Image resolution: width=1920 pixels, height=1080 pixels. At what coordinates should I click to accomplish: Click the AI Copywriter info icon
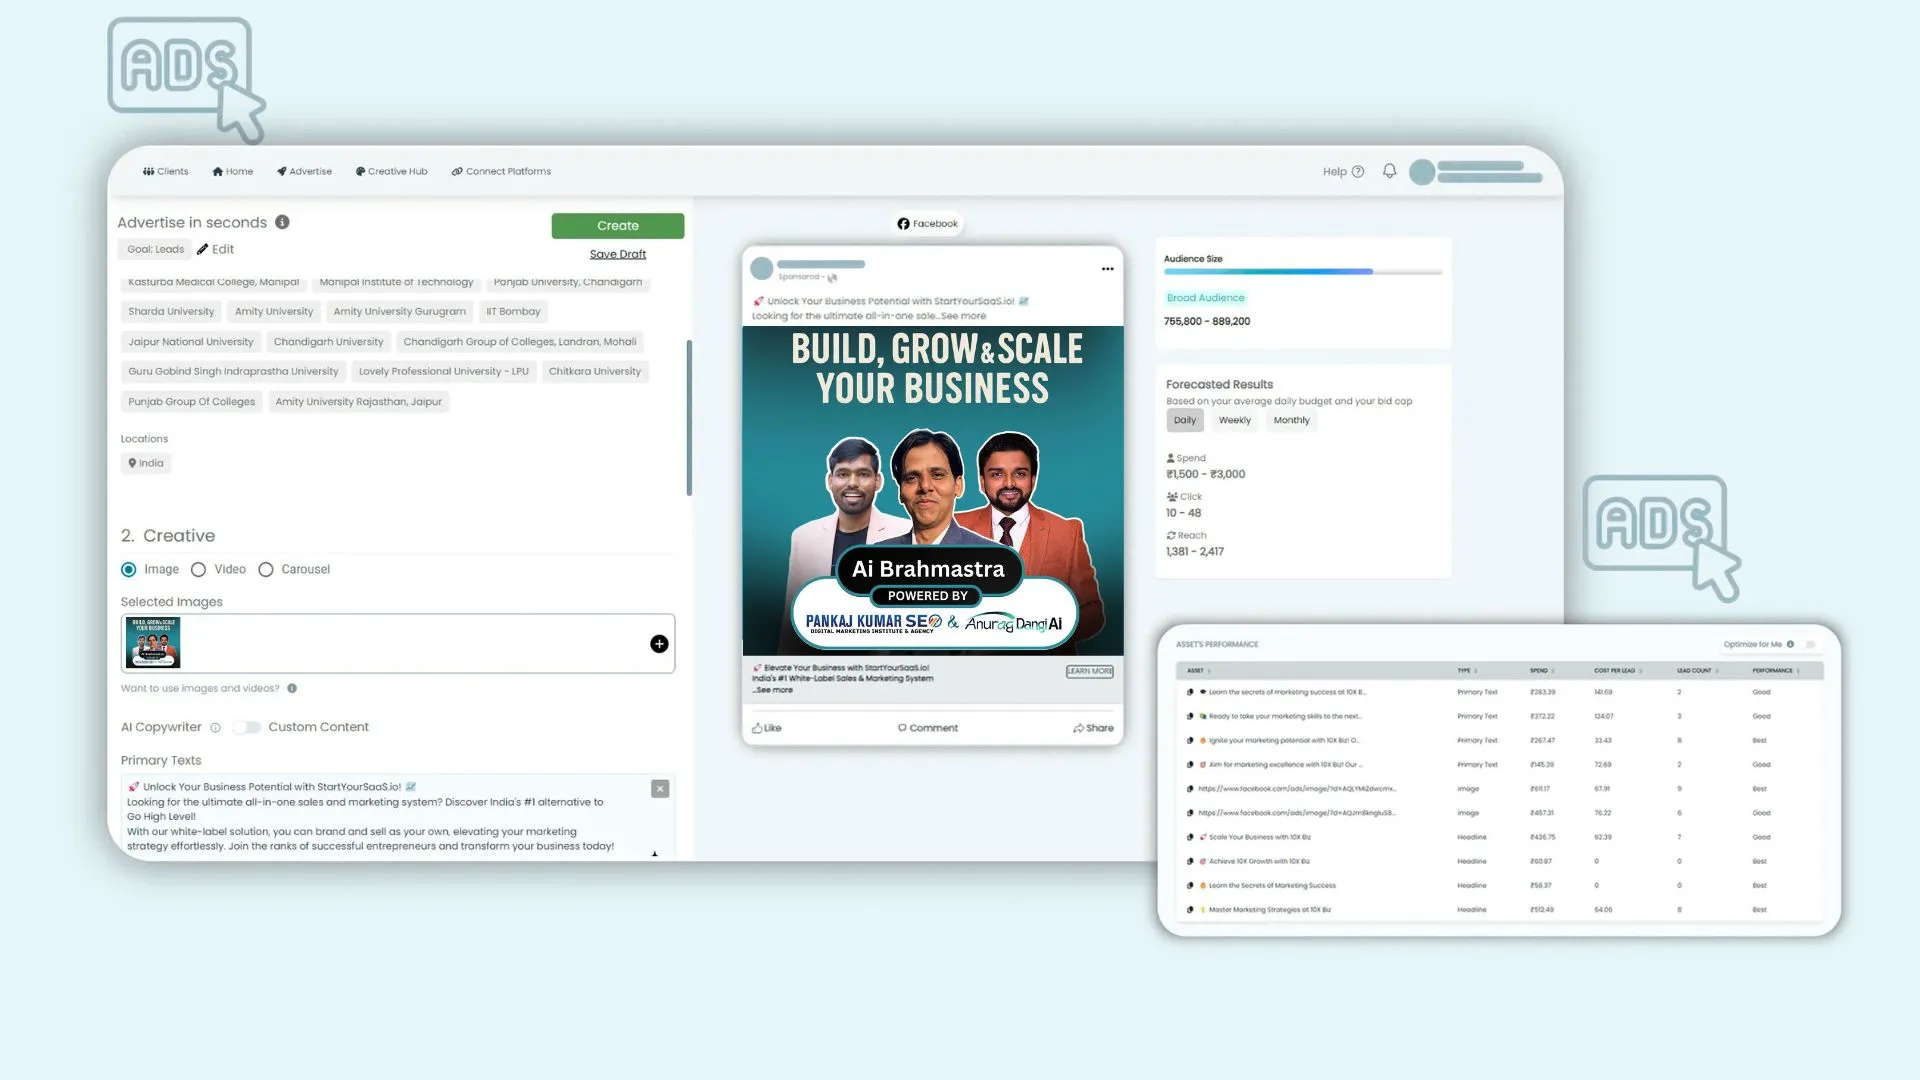click(x=215, y=728)
